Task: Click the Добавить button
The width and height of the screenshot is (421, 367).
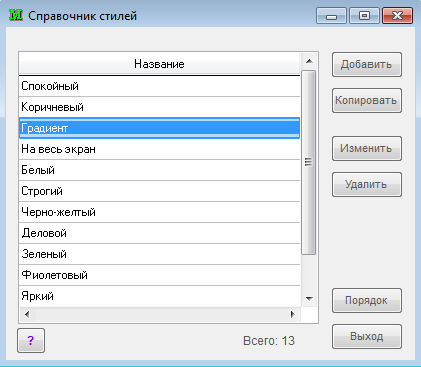Action: point(367,64)
